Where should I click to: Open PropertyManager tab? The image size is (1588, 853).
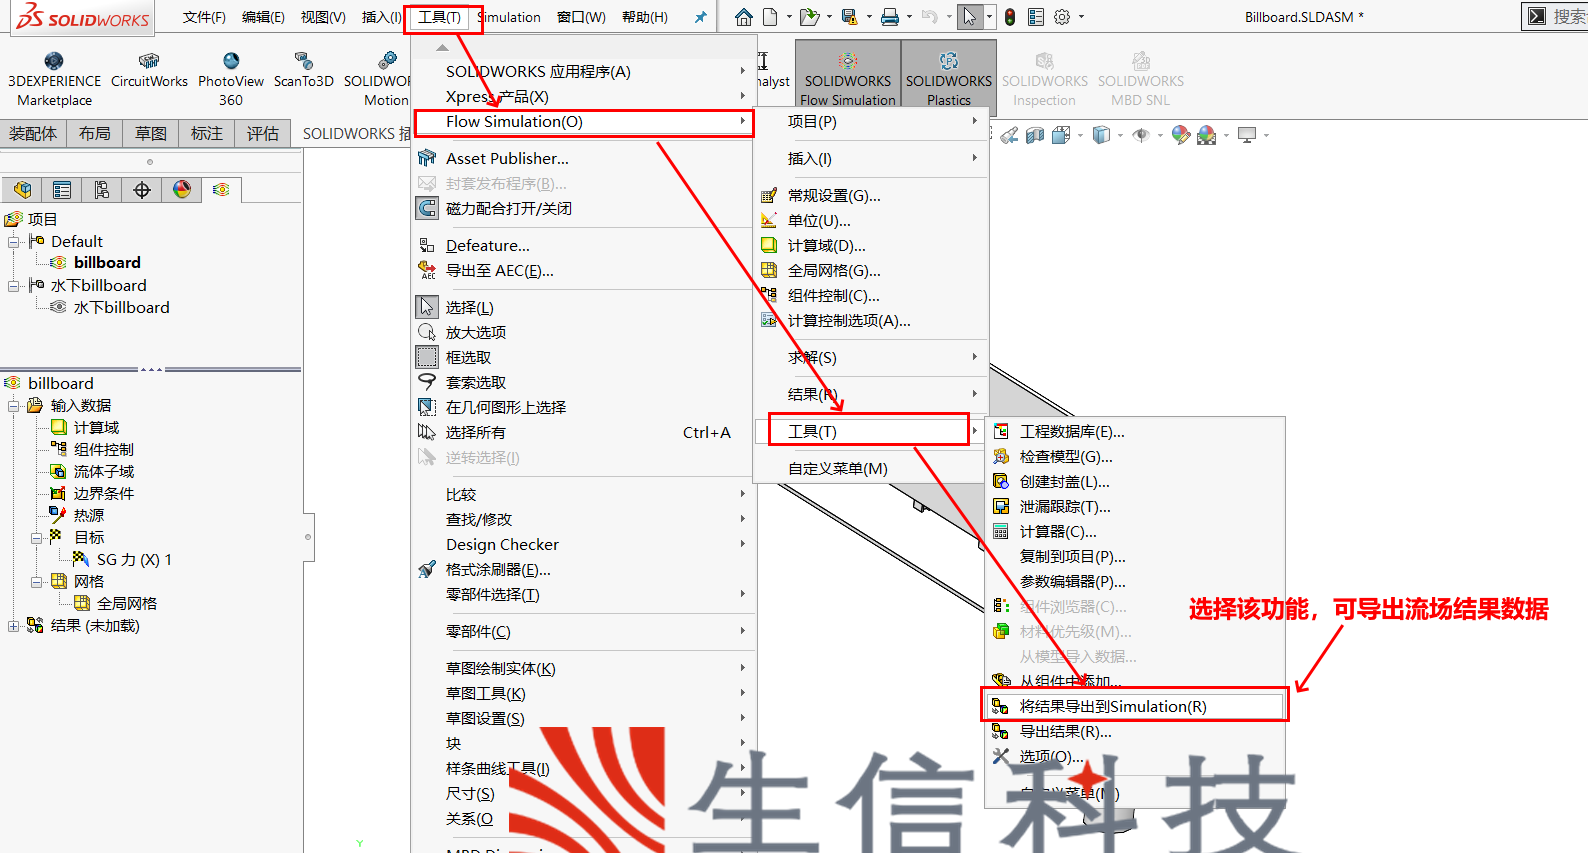tap(62, 190)
